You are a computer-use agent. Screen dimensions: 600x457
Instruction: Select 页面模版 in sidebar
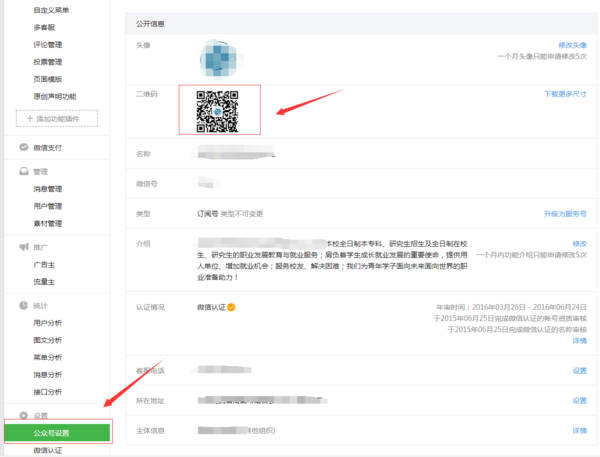[x=47, y=79]
